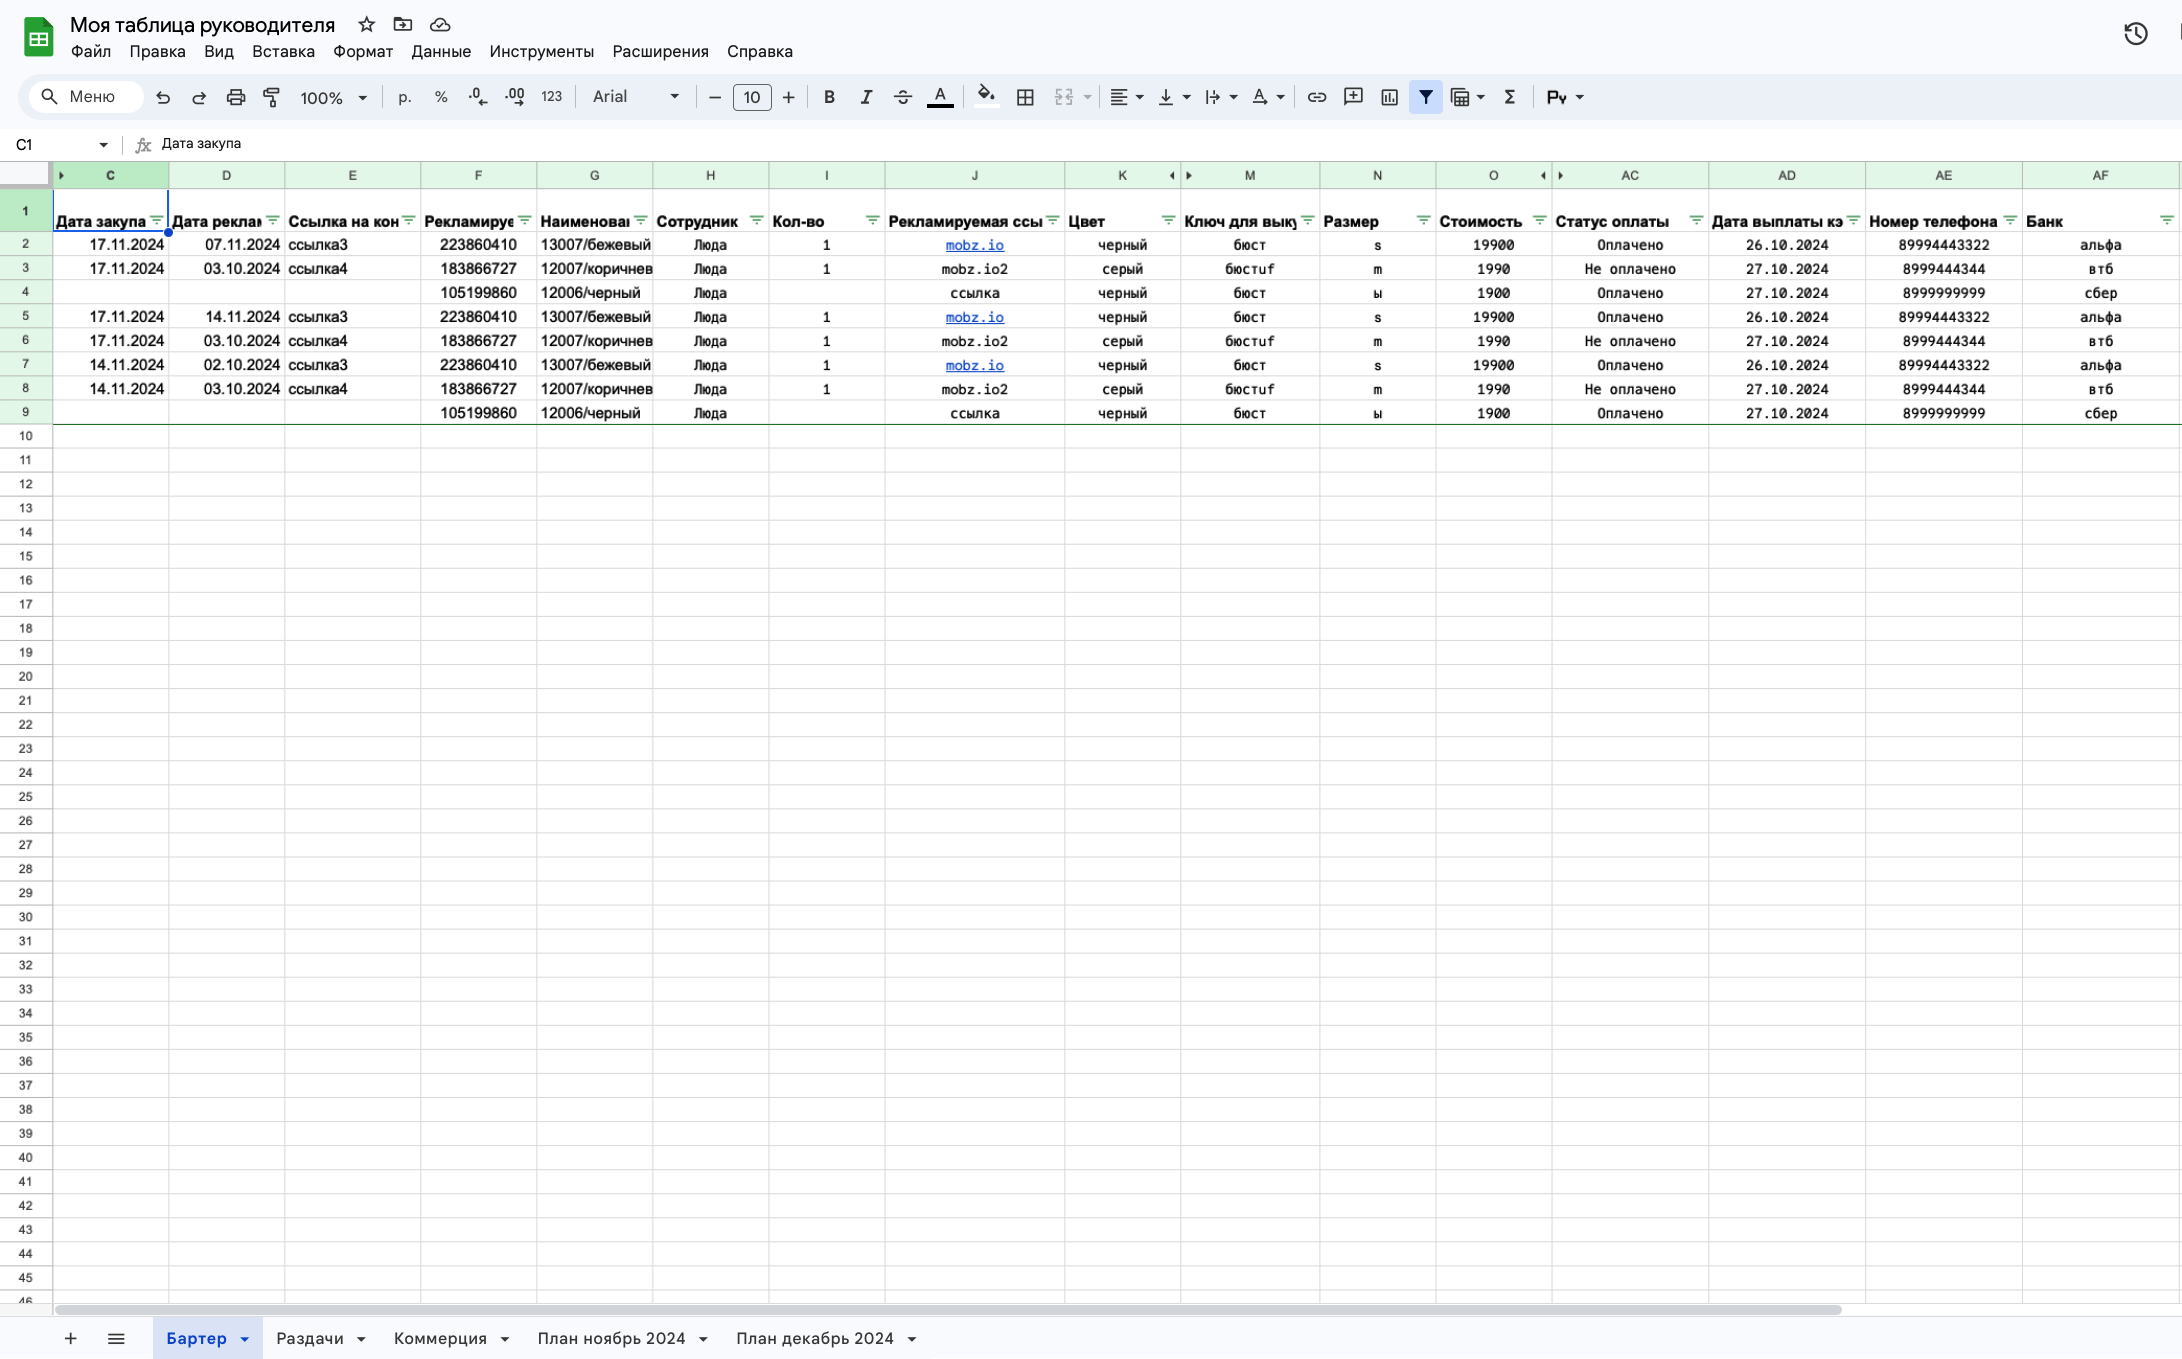Decrease font size with minus

pyautogui.click(x=715, y=97)
